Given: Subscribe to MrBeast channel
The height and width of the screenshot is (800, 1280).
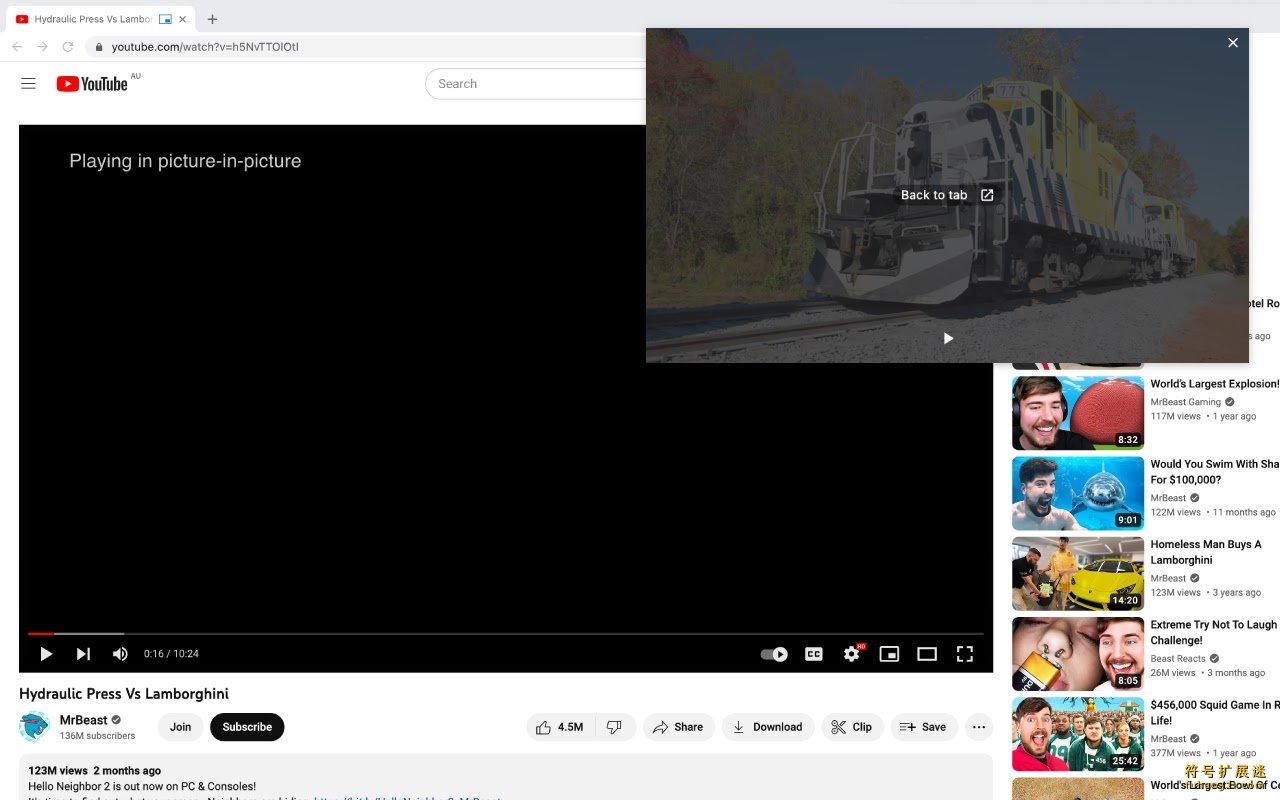Looking at the screenshot, I should [x=247, y=727].
